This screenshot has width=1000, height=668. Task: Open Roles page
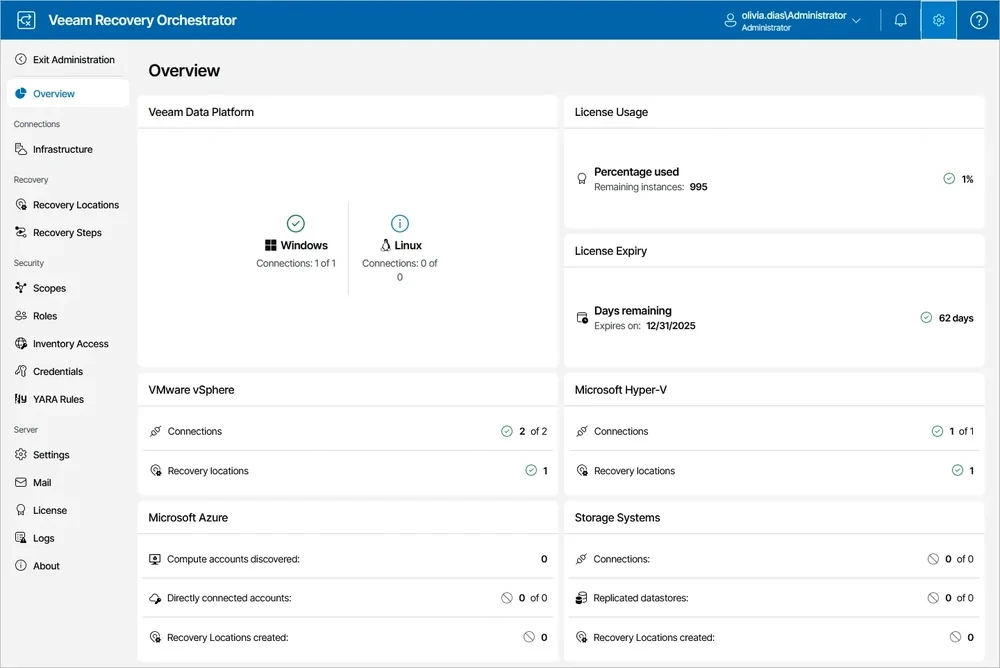point(36,316)
